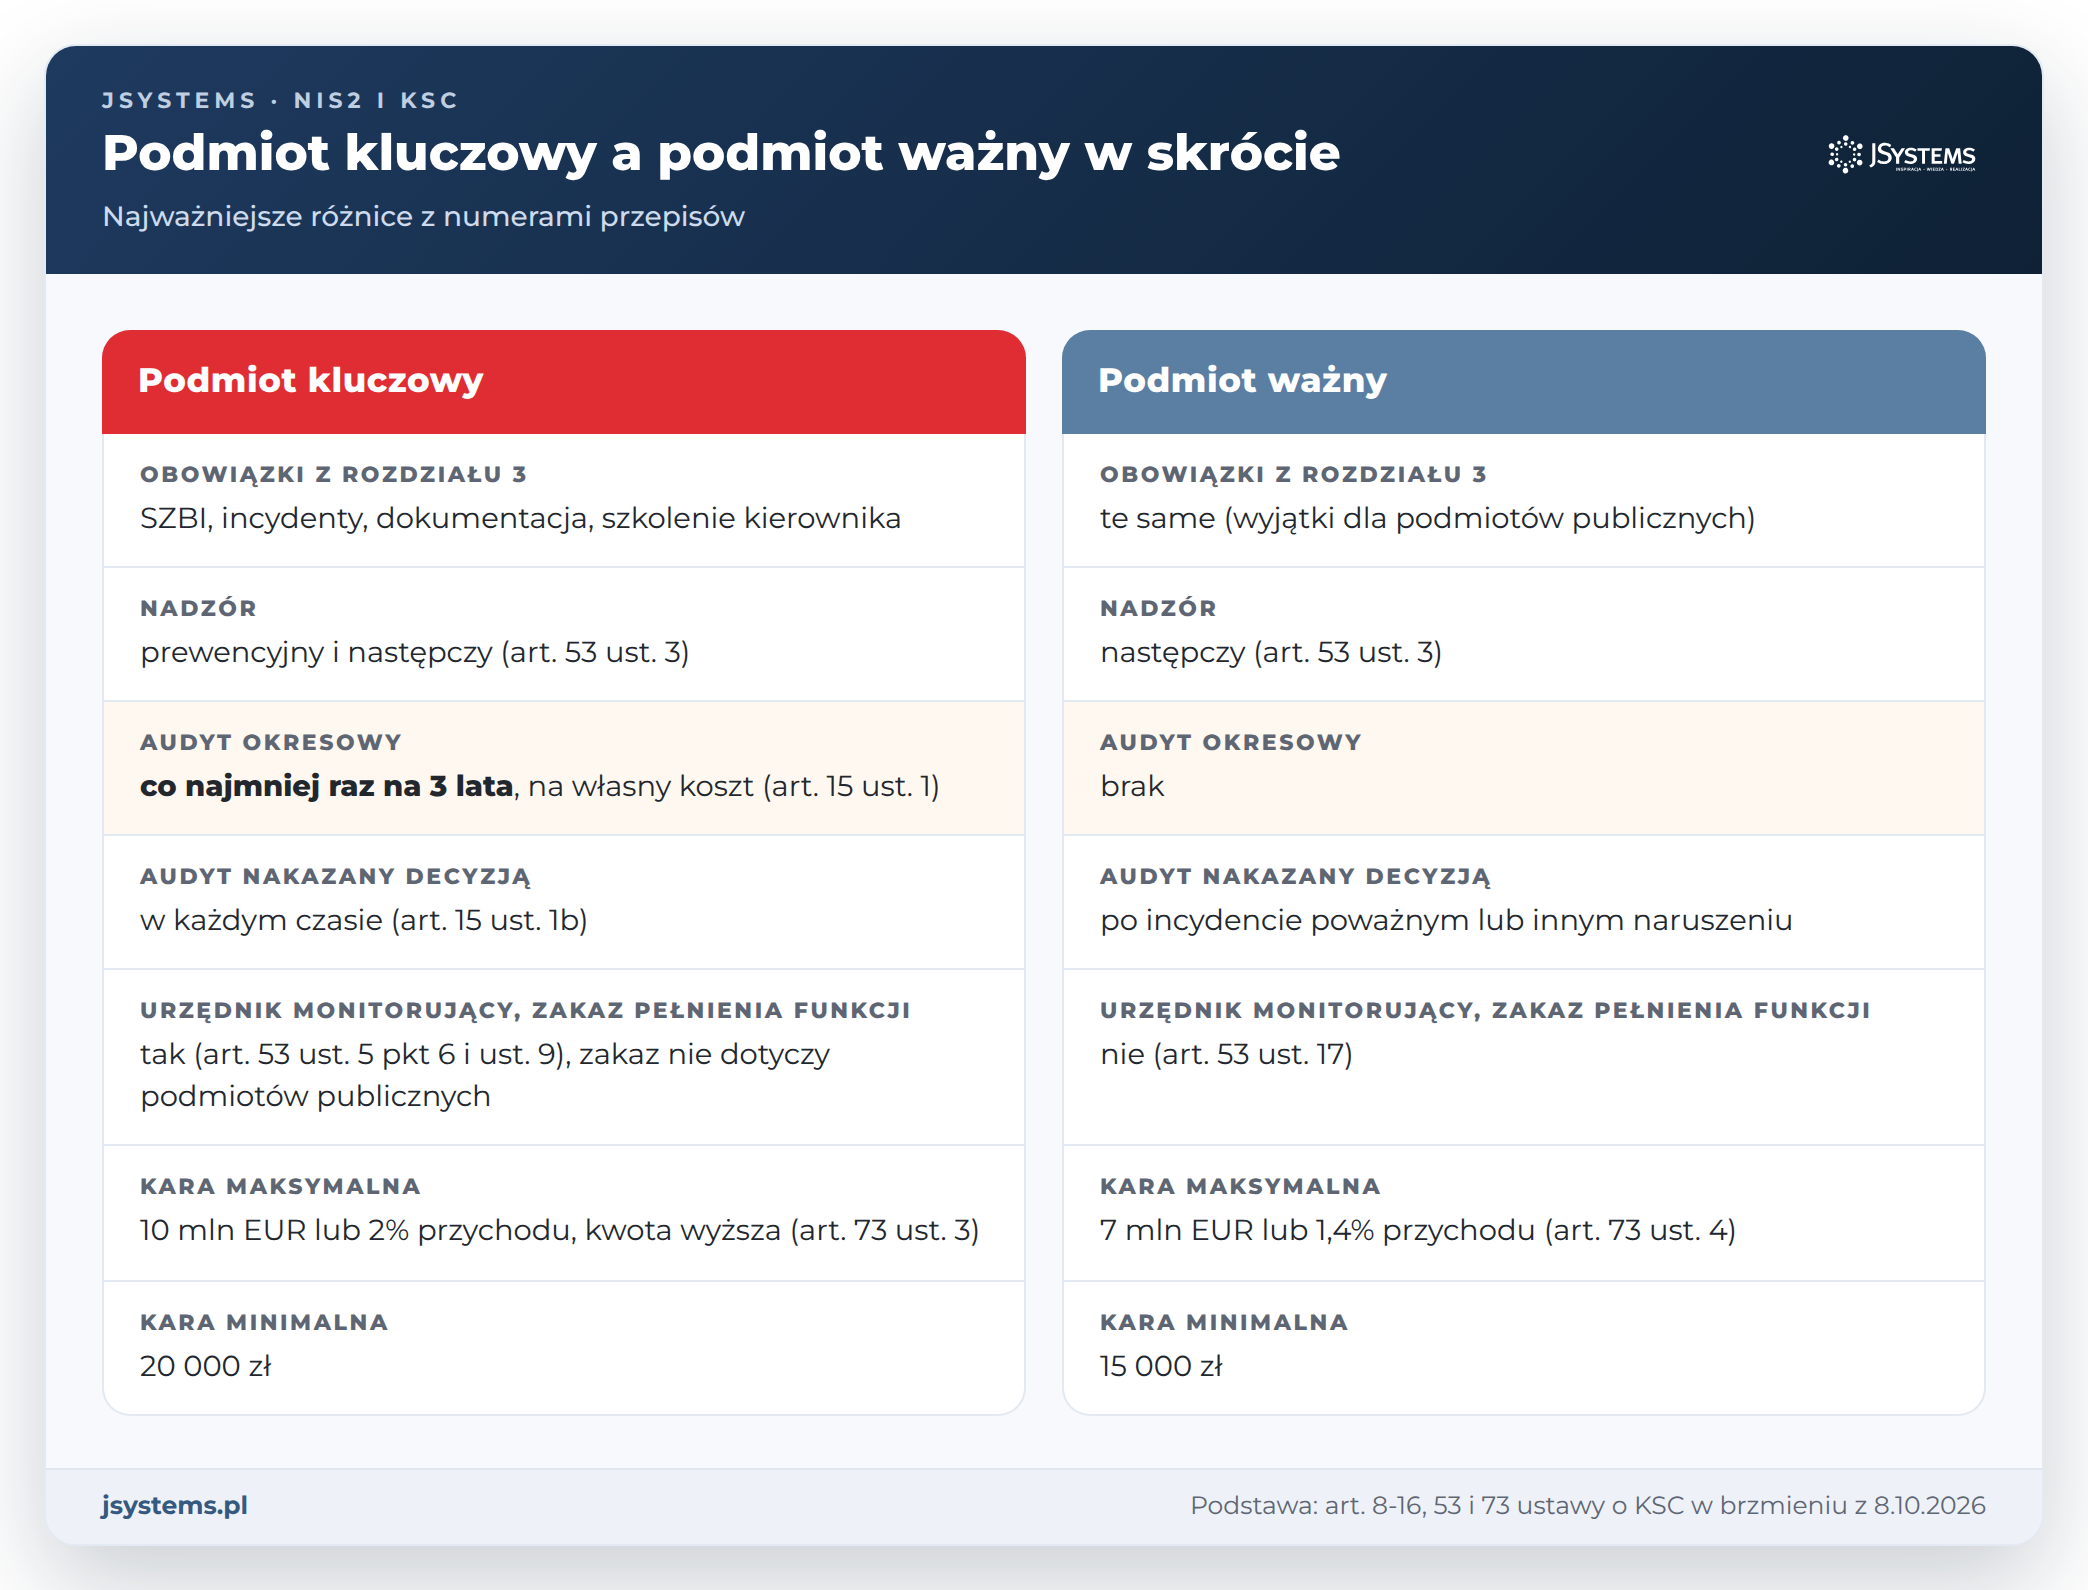
Task: Click 'JSYSTEMS · NIS2 I KSC' header caption
Action: pos(280,100)
